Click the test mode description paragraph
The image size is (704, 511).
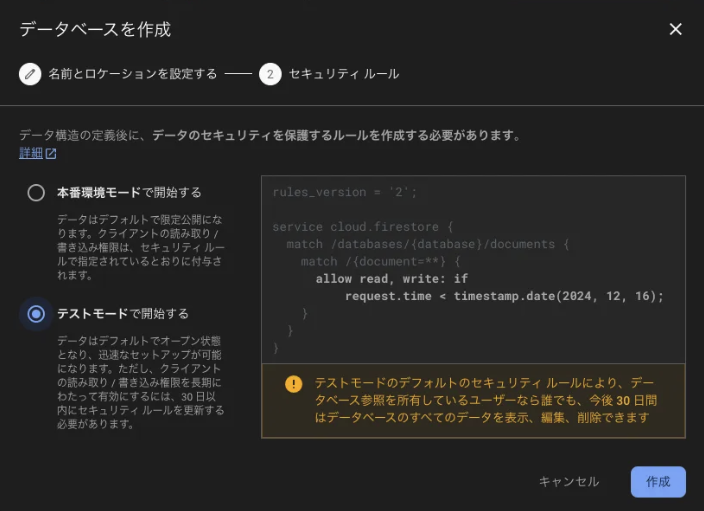pyautogui.click(x=141, y=382)
